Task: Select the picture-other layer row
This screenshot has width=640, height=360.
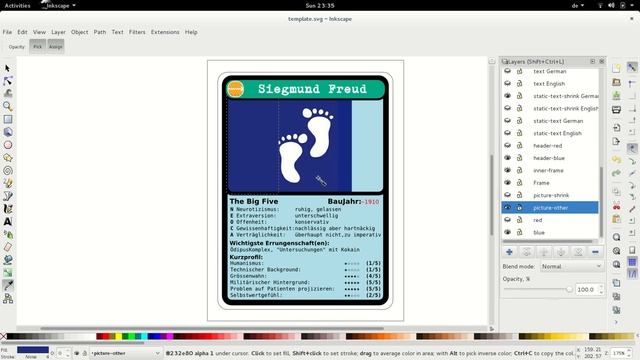Action: (x=550, y=207)
